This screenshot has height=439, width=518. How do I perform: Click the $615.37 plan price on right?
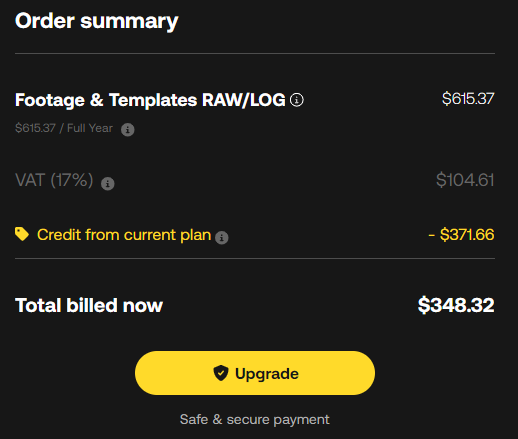[x=468, y=99]
